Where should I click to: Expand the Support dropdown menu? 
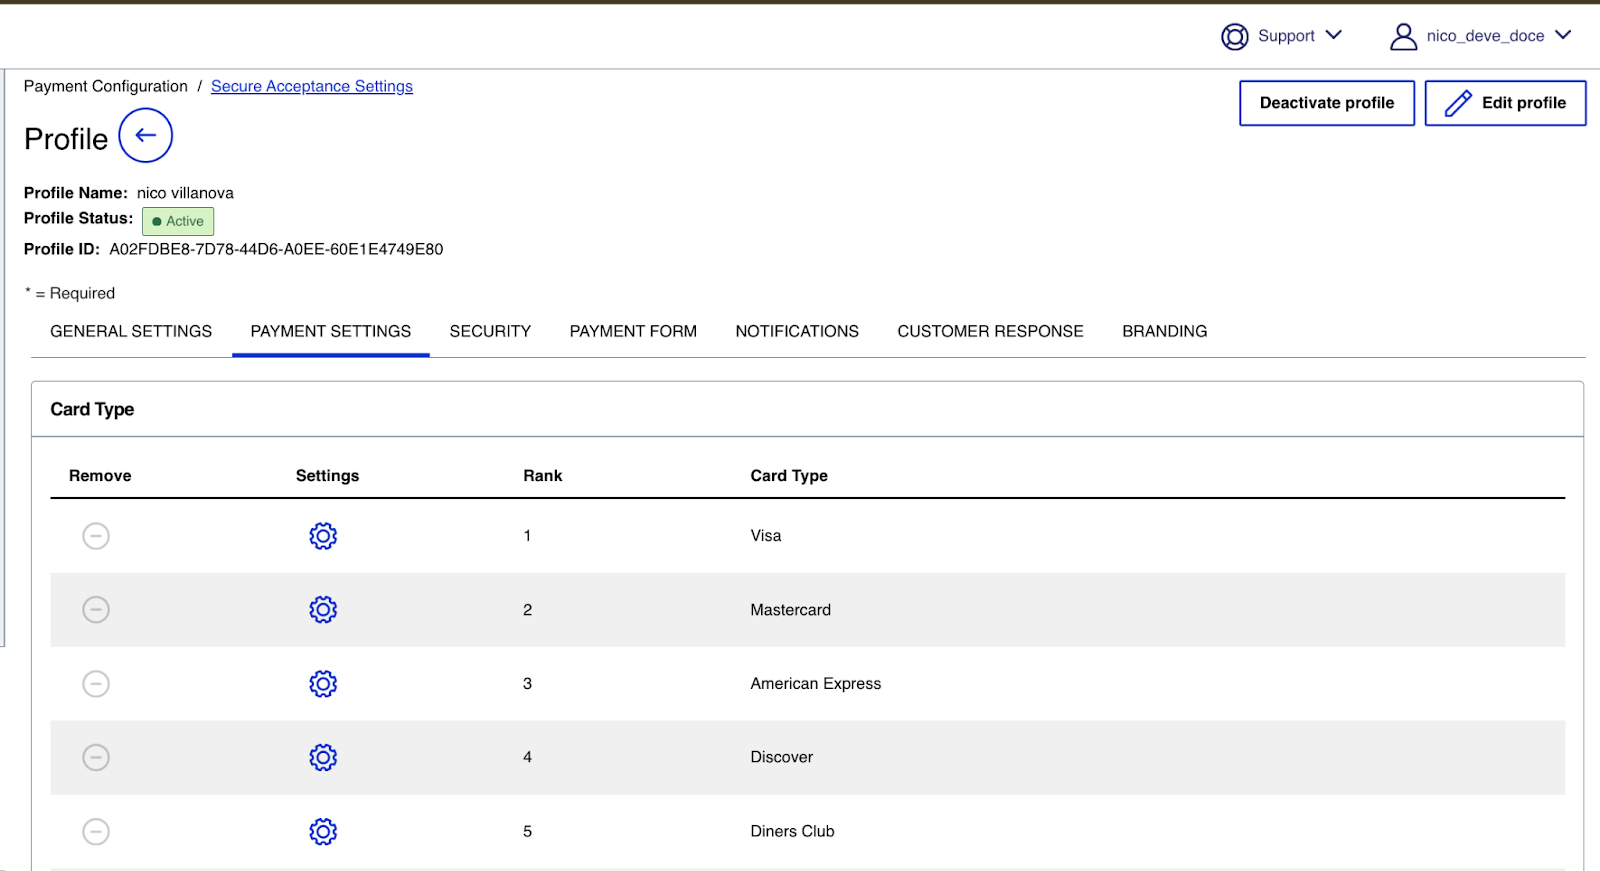coord(1282,36)
